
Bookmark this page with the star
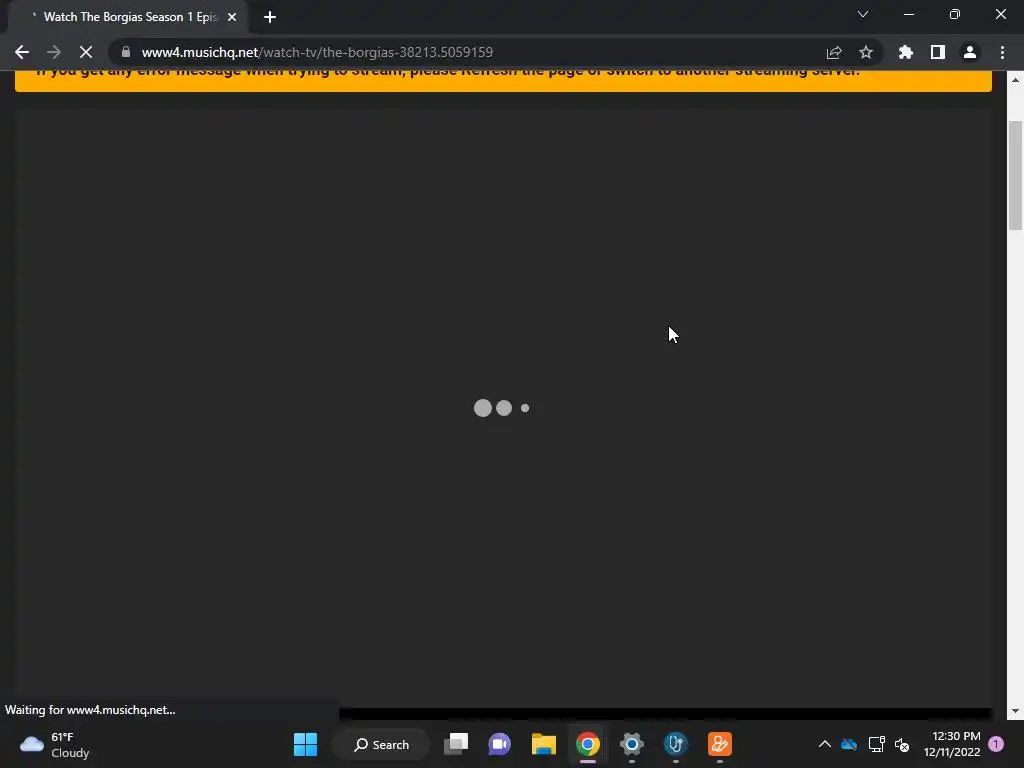pos(866,52)
